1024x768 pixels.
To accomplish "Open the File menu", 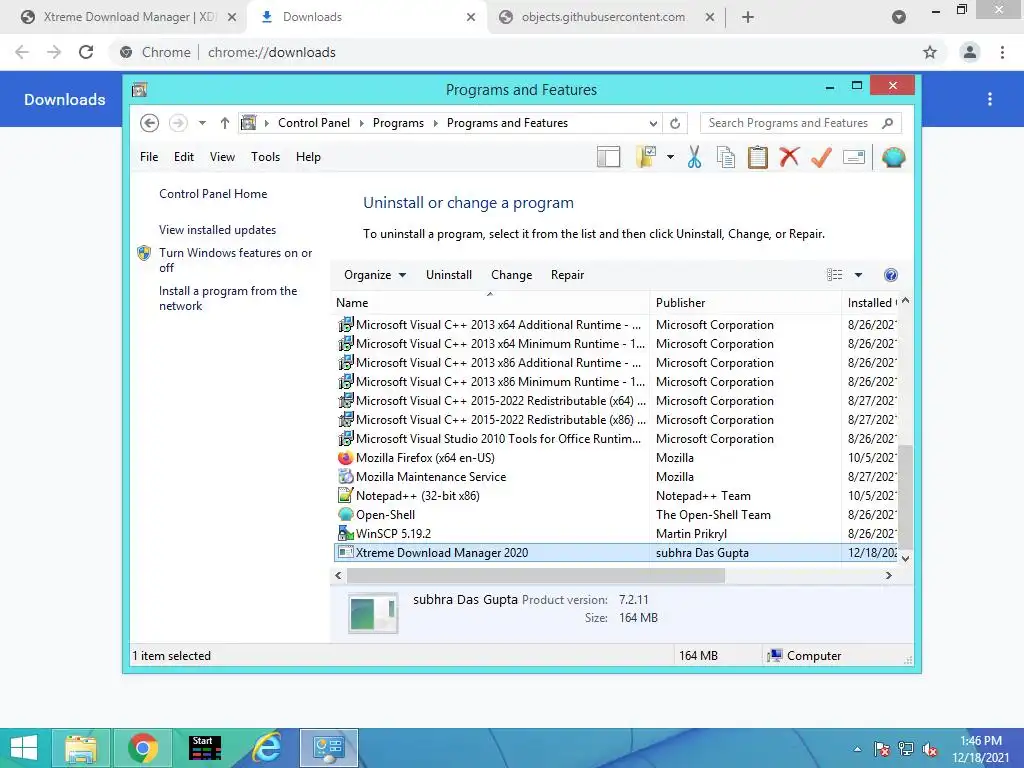I will click(149, 157).
